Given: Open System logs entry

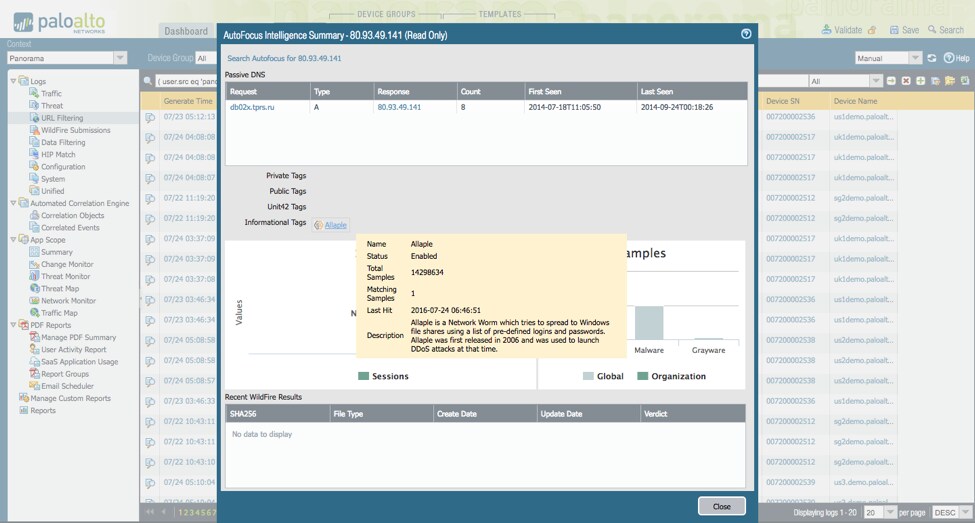Looking at the screenshot, I should click(53, 178).
